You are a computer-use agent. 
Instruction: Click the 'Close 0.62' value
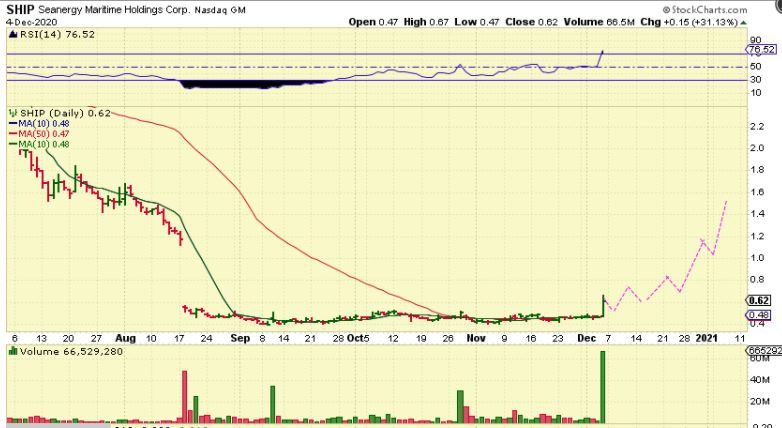(x=531, y=22)
